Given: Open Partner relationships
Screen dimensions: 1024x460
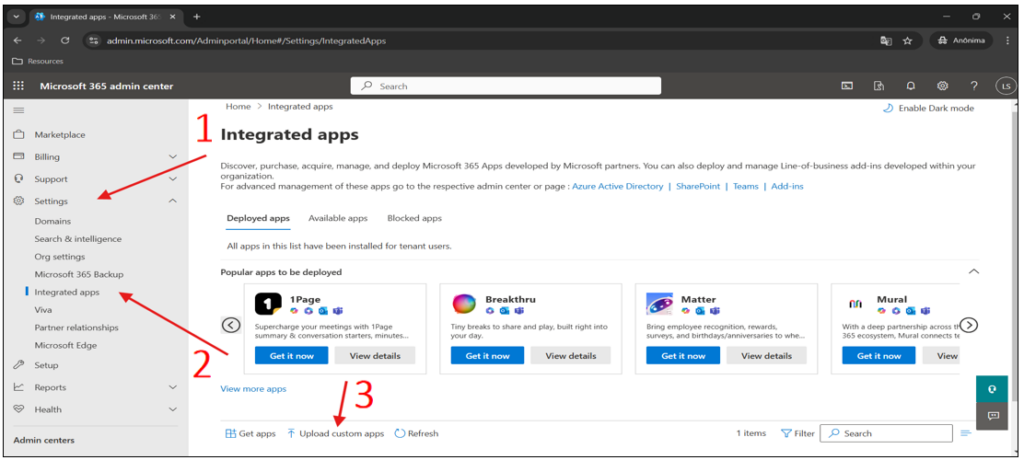Looking at the screenshot, I should click(x=76, y=327).
